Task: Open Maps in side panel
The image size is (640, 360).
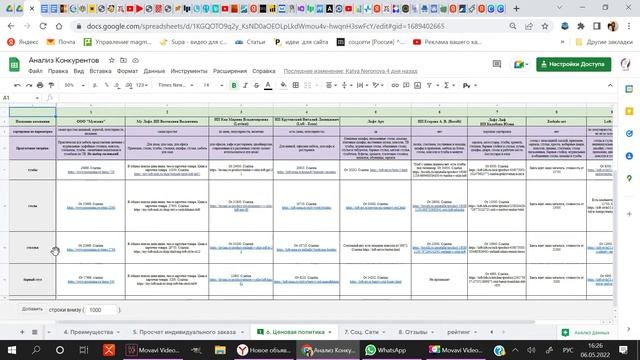Action: pos(629,178)
